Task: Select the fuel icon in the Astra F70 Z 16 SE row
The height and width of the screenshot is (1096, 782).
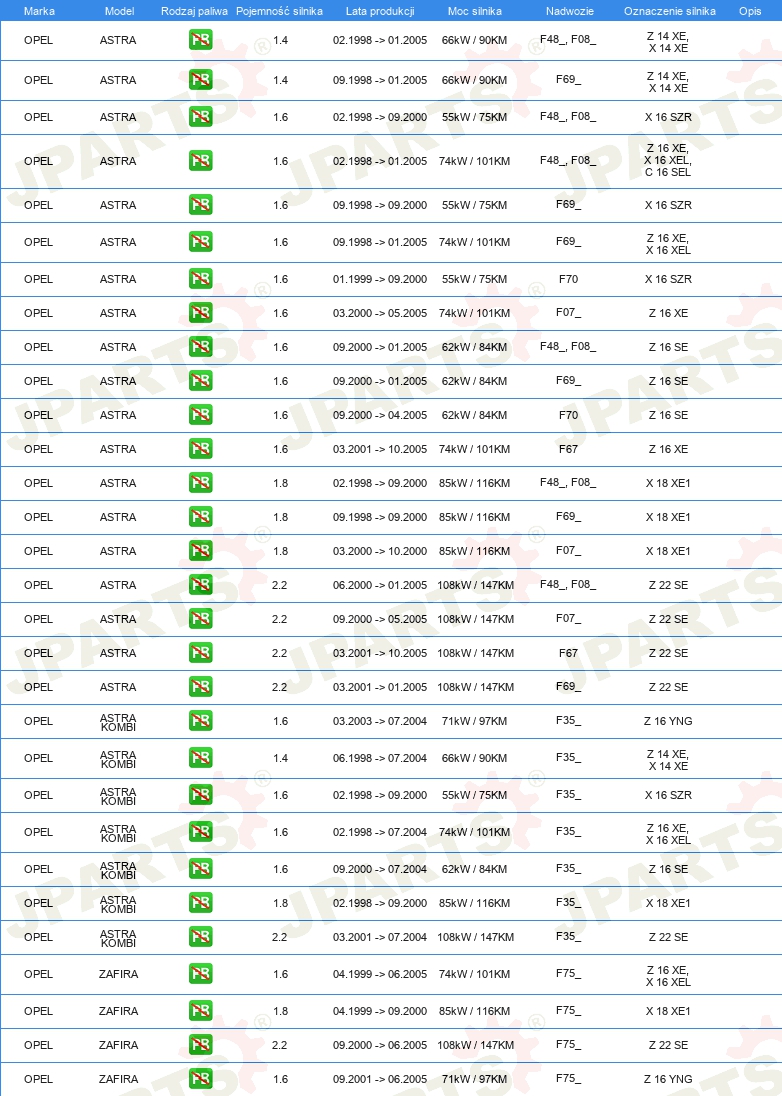Action: coord(201,415)
